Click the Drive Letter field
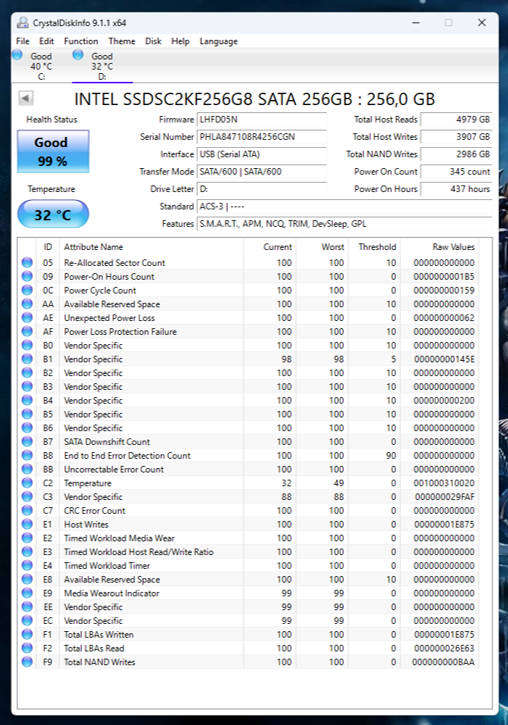 click(x=262, y=189)
